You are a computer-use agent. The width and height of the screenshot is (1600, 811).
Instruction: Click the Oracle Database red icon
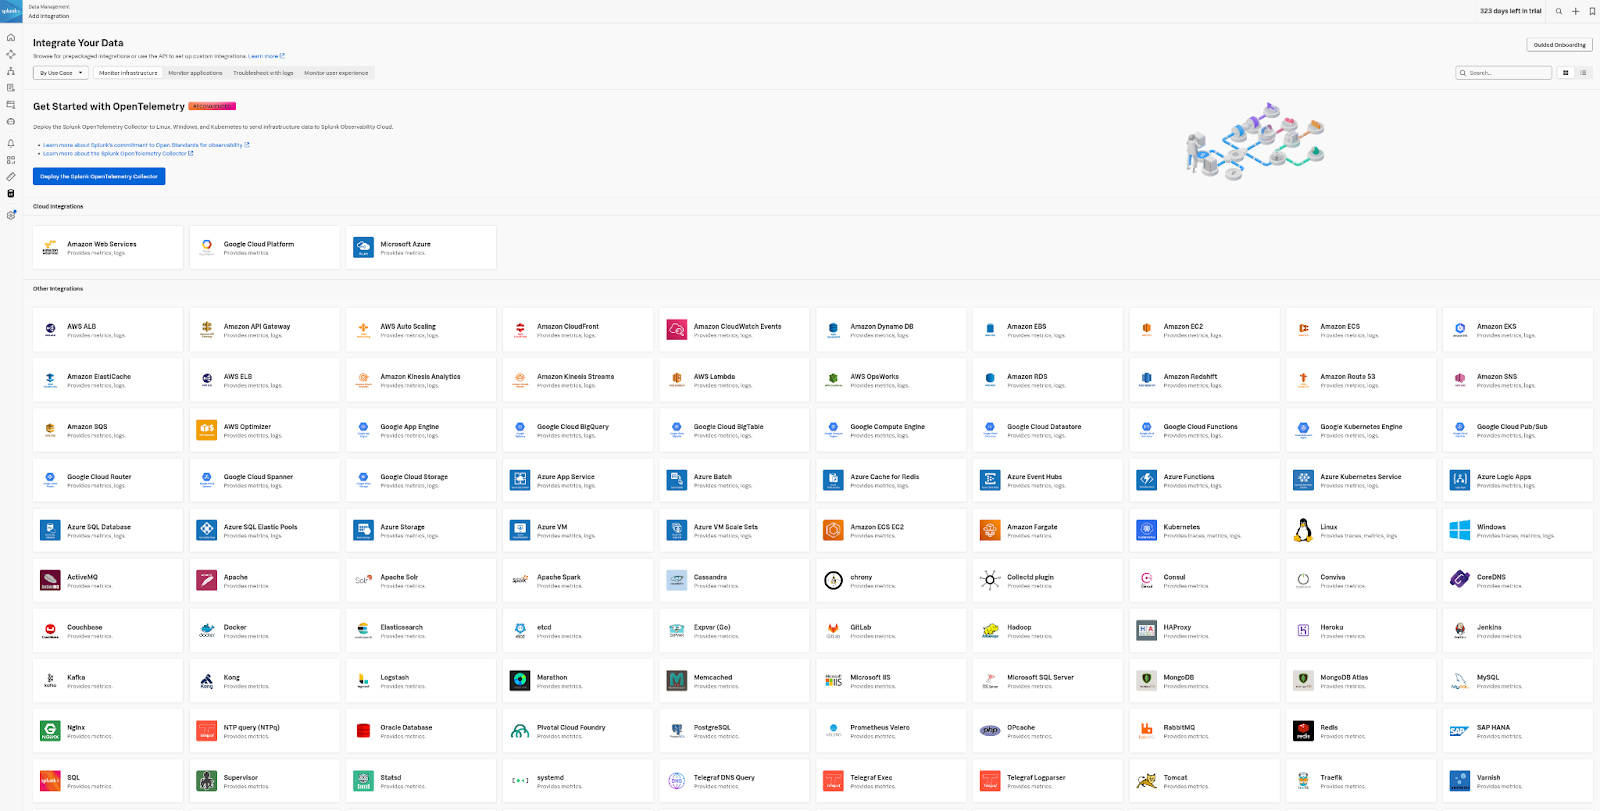pyautogui.click(x=364, y=731)
